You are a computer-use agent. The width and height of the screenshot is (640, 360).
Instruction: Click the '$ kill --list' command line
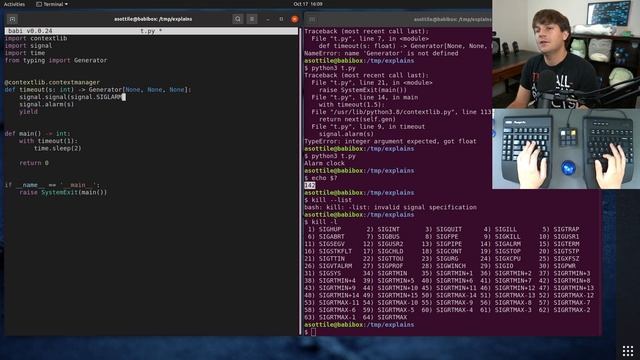(328, 200)
